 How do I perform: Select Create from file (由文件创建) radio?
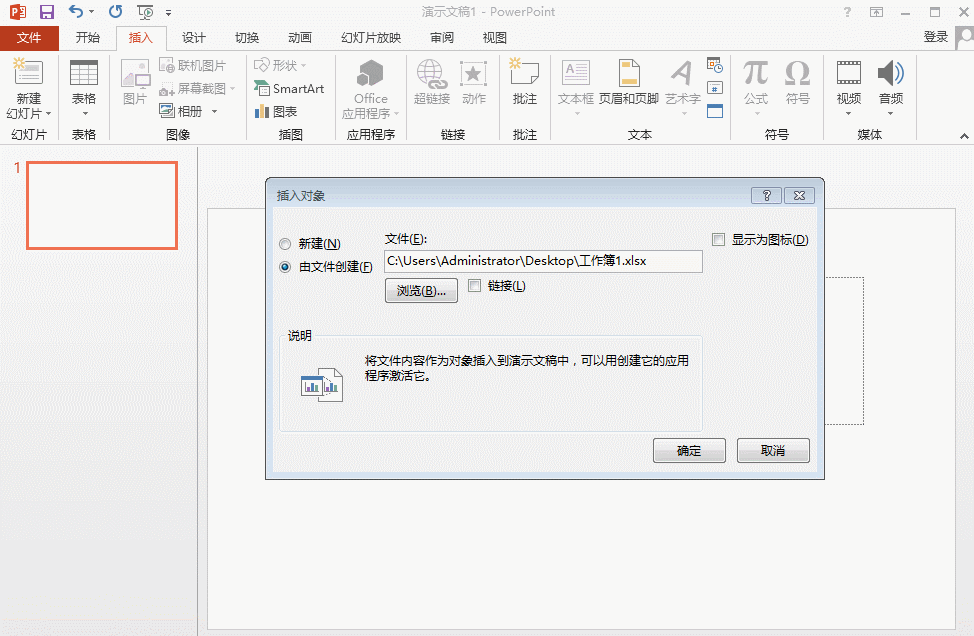(x=285, y=266)
